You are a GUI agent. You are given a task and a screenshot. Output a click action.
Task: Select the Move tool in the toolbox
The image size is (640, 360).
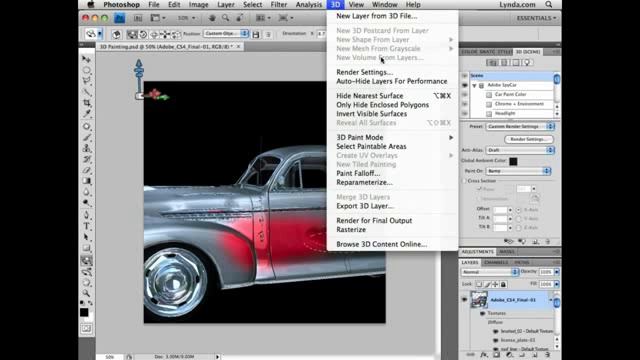(87, 60)
